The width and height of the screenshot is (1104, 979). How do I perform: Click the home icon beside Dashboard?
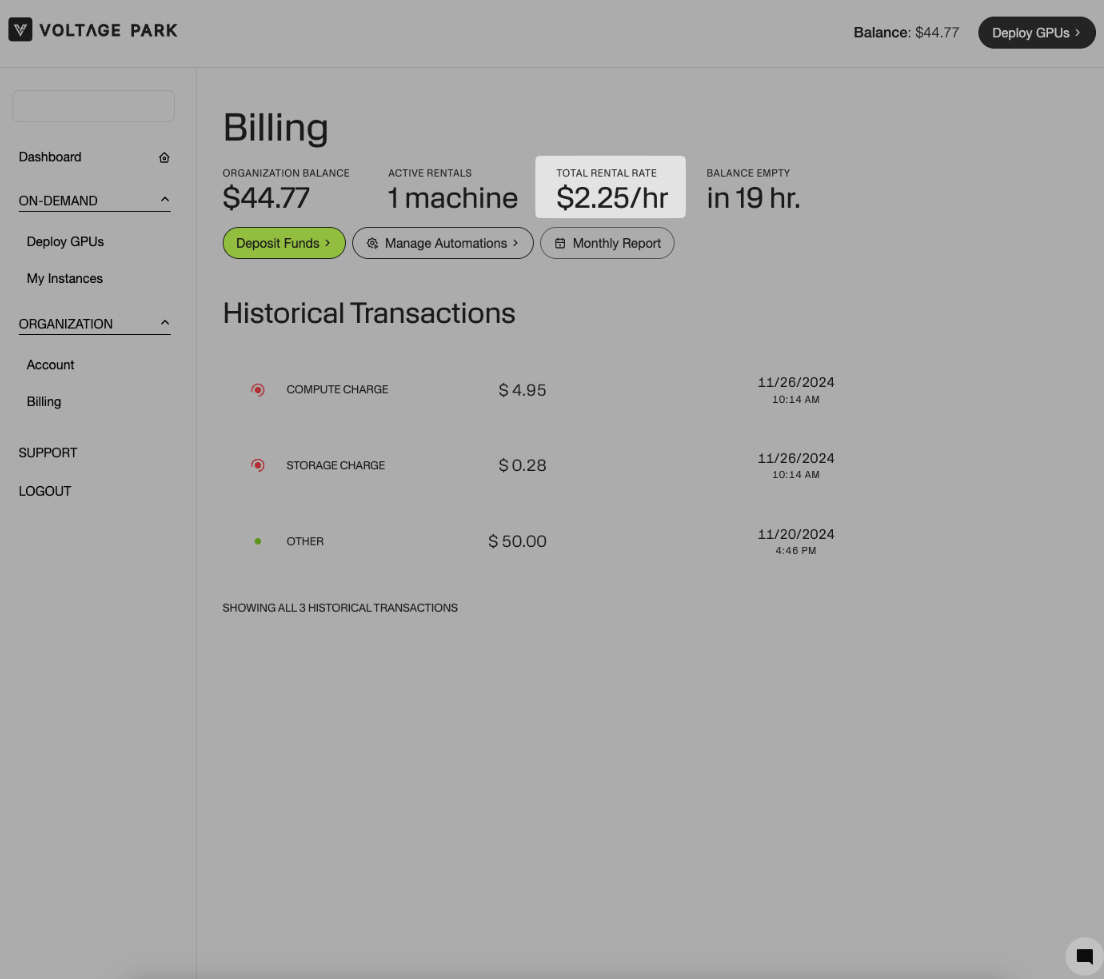click(x=164, y=157)
